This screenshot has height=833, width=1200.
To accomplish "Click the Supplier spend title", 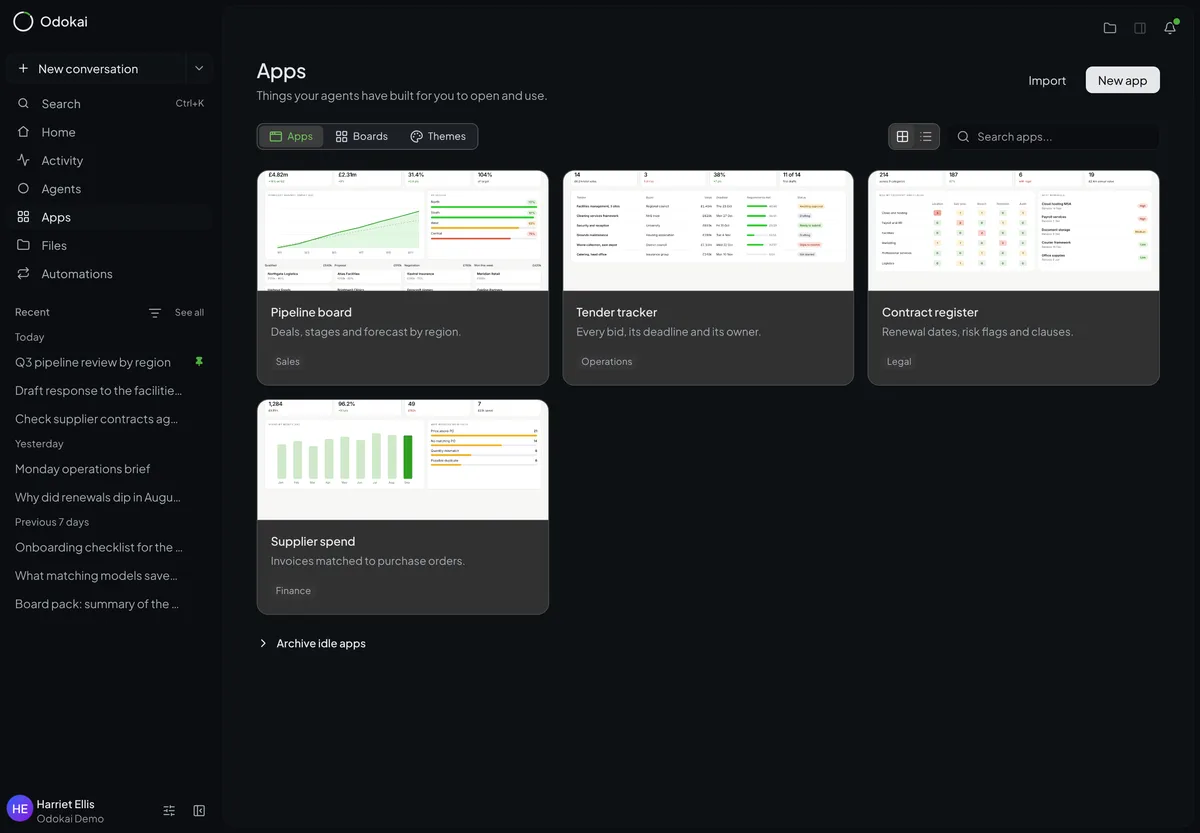I will coord(313,541).
